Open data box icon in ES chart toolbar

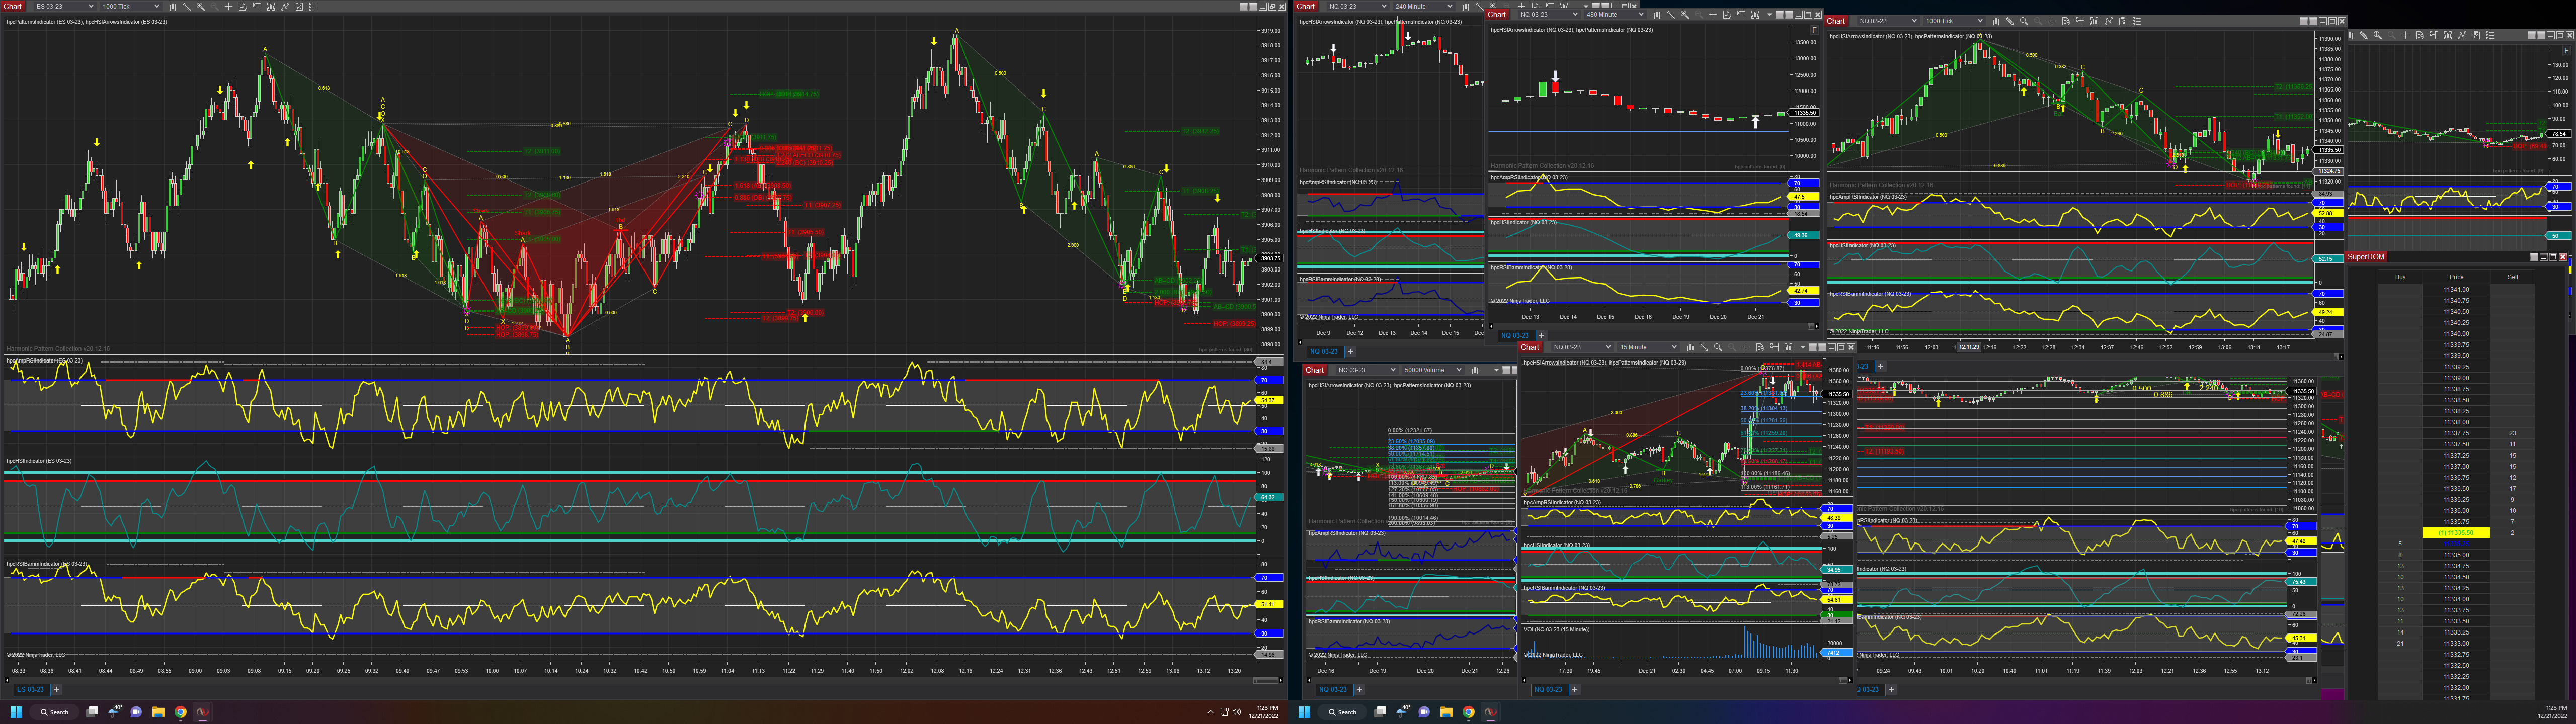pos(243,6)
